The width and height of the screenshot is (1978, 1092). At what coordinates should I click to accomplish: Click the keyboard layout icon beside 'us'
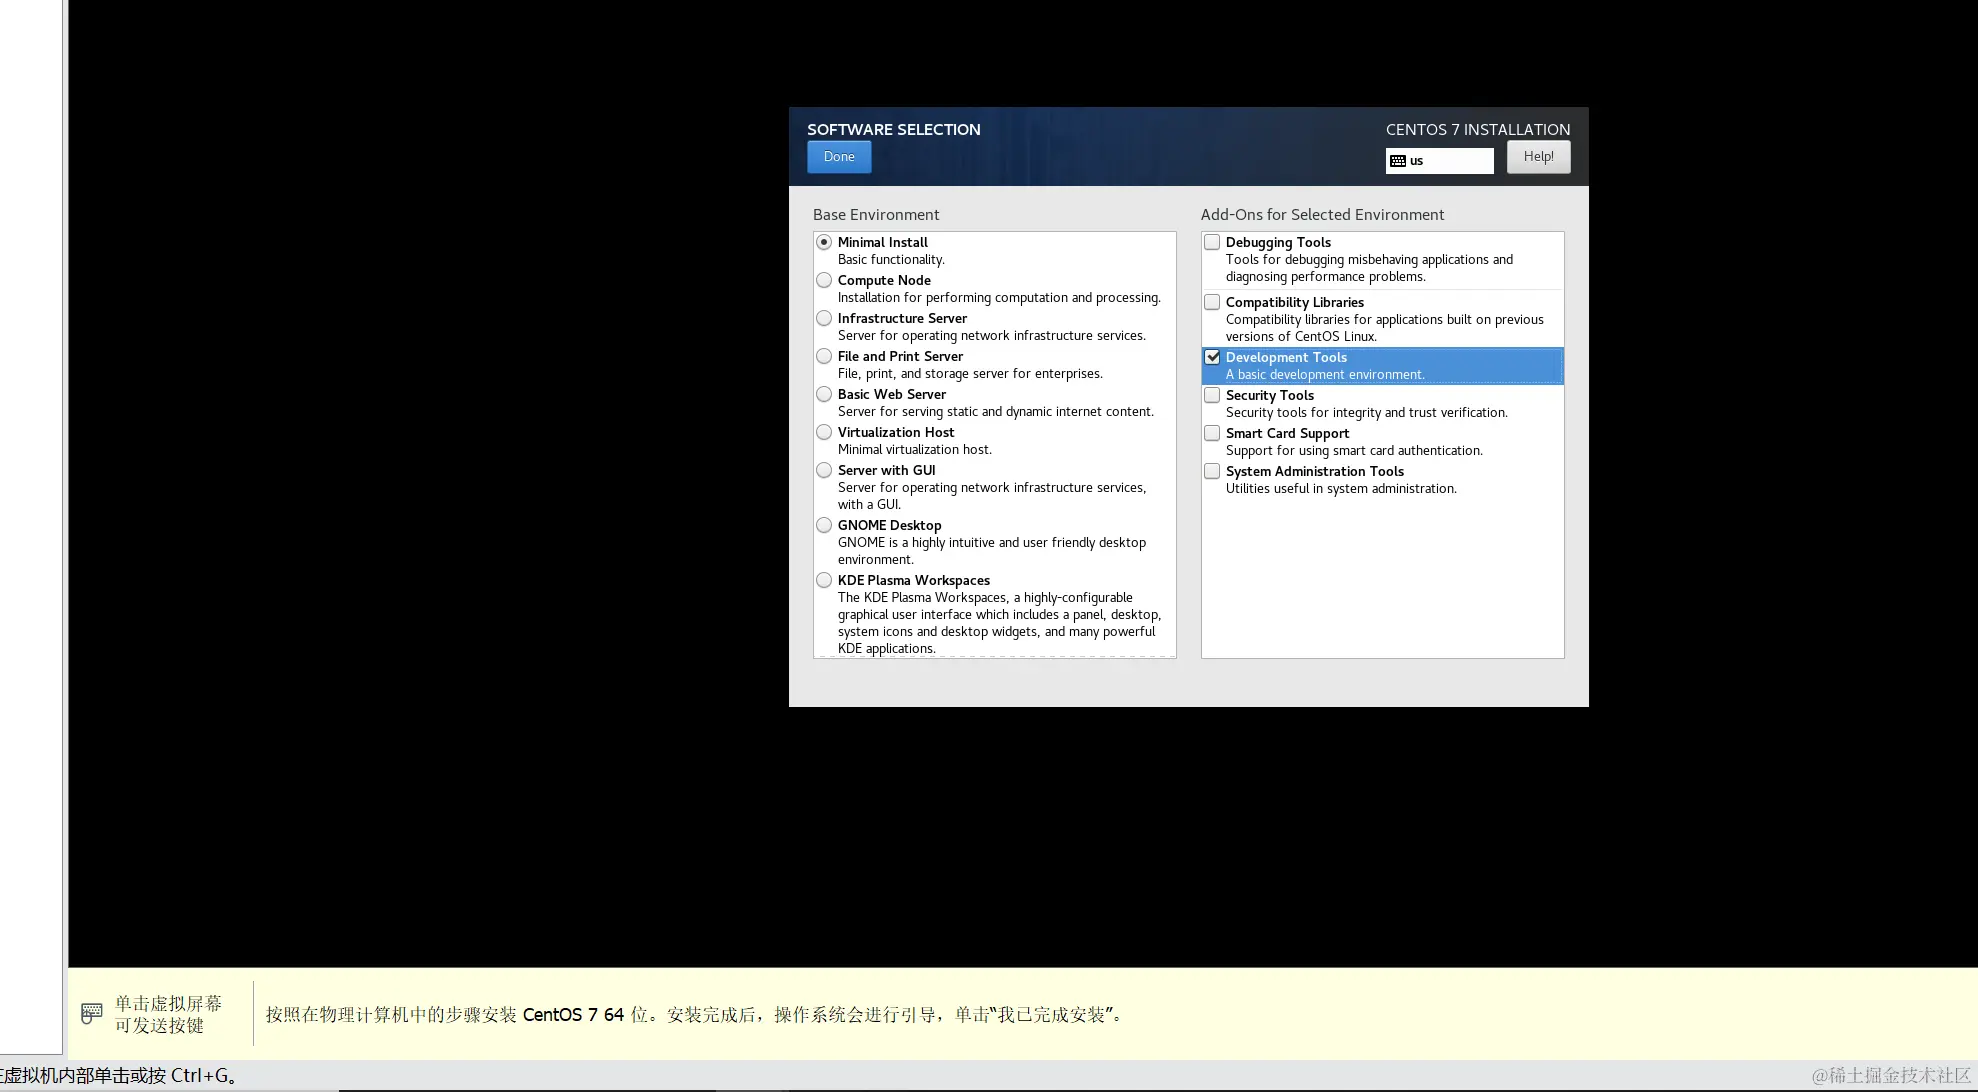tap(1398, 161)
